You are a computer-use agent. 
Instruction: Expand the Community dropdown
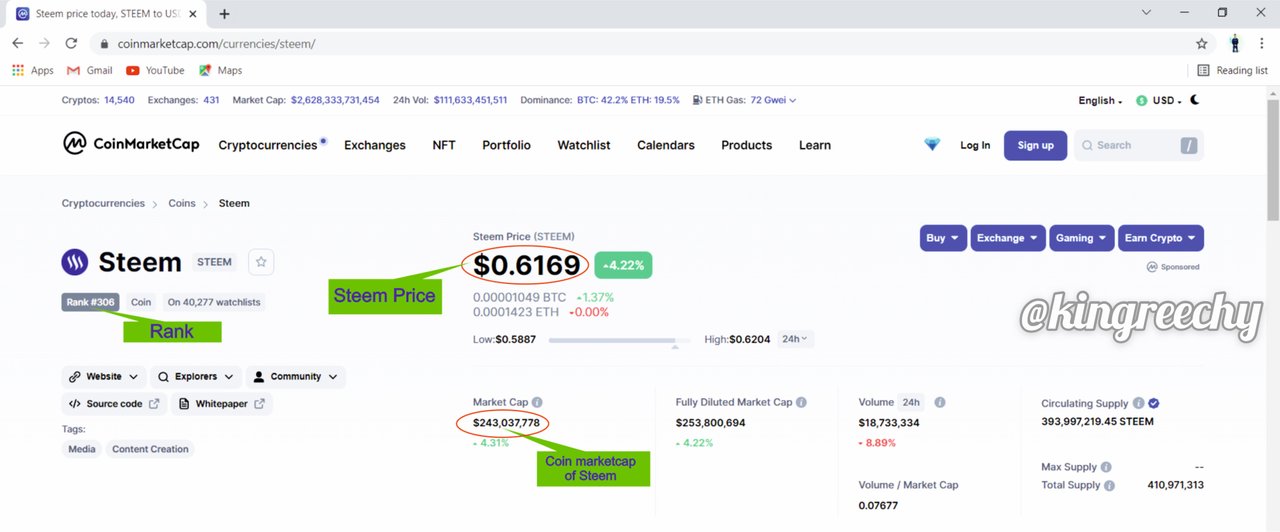tap(295, 377)
